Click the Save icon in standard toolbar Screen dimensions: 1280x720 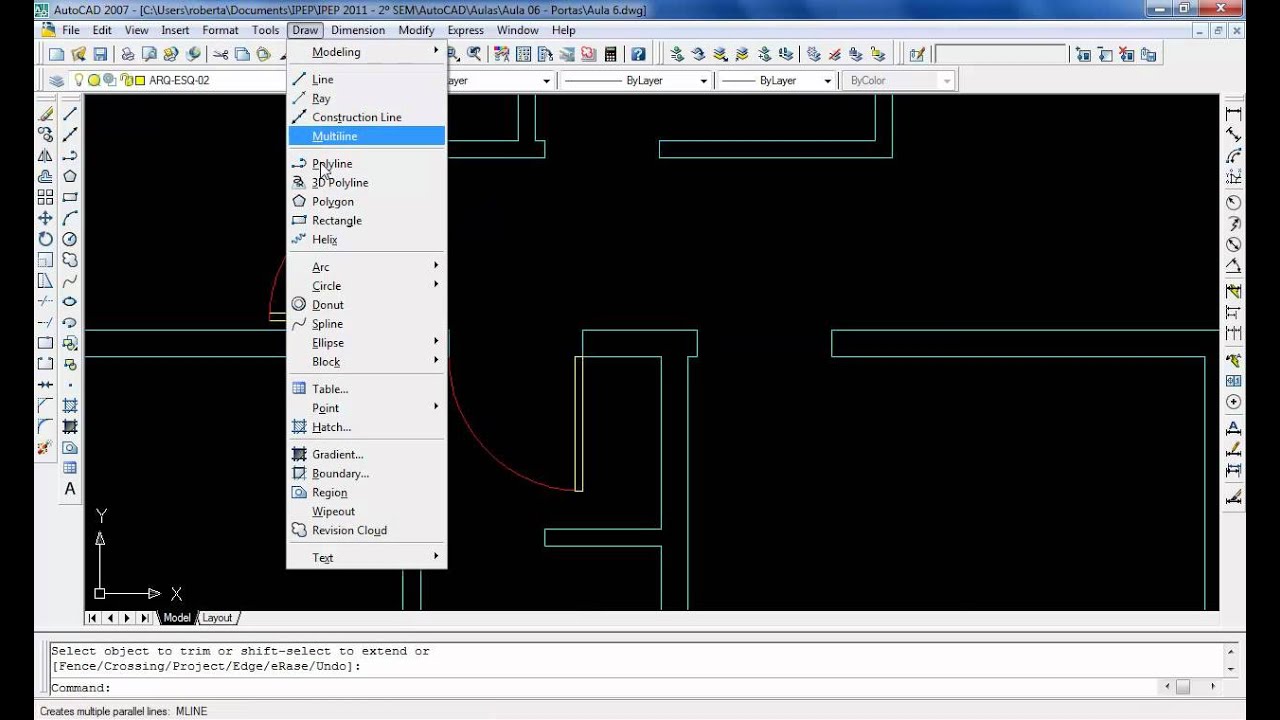(x=100, y=54)
